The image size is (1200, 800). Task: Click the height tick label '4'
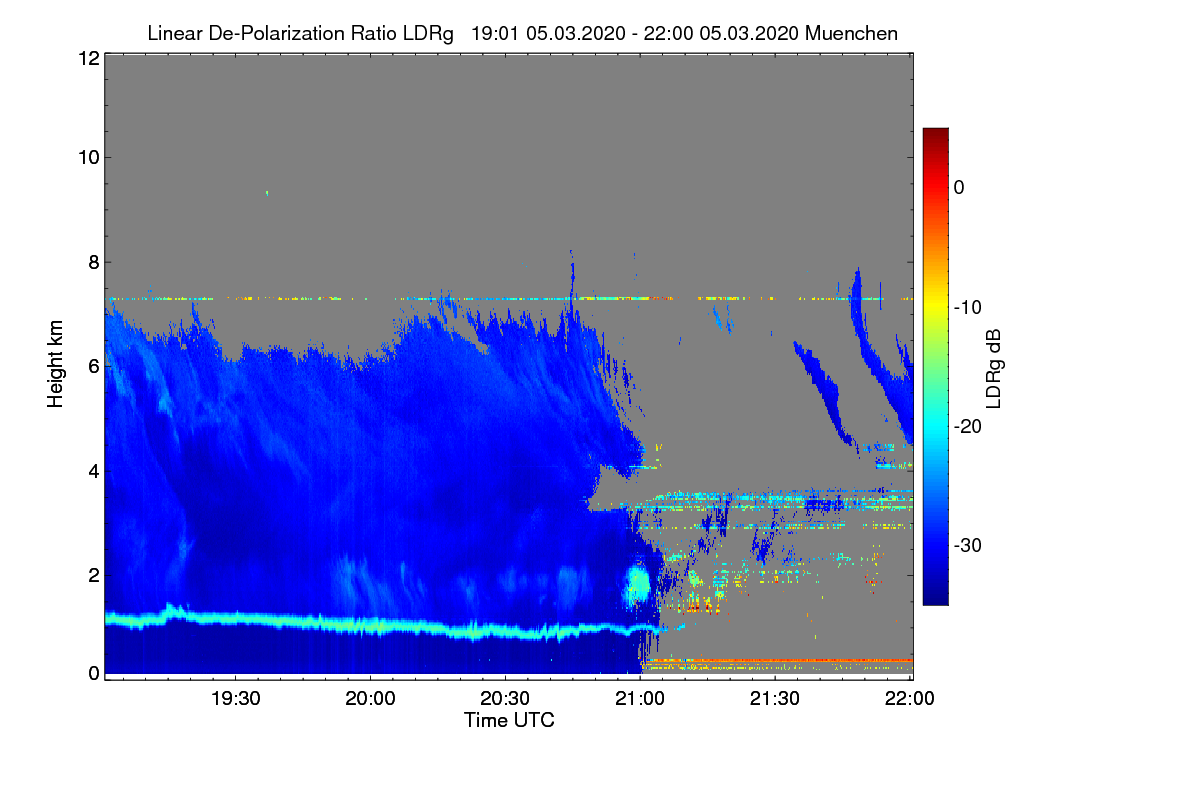(92, 470)
